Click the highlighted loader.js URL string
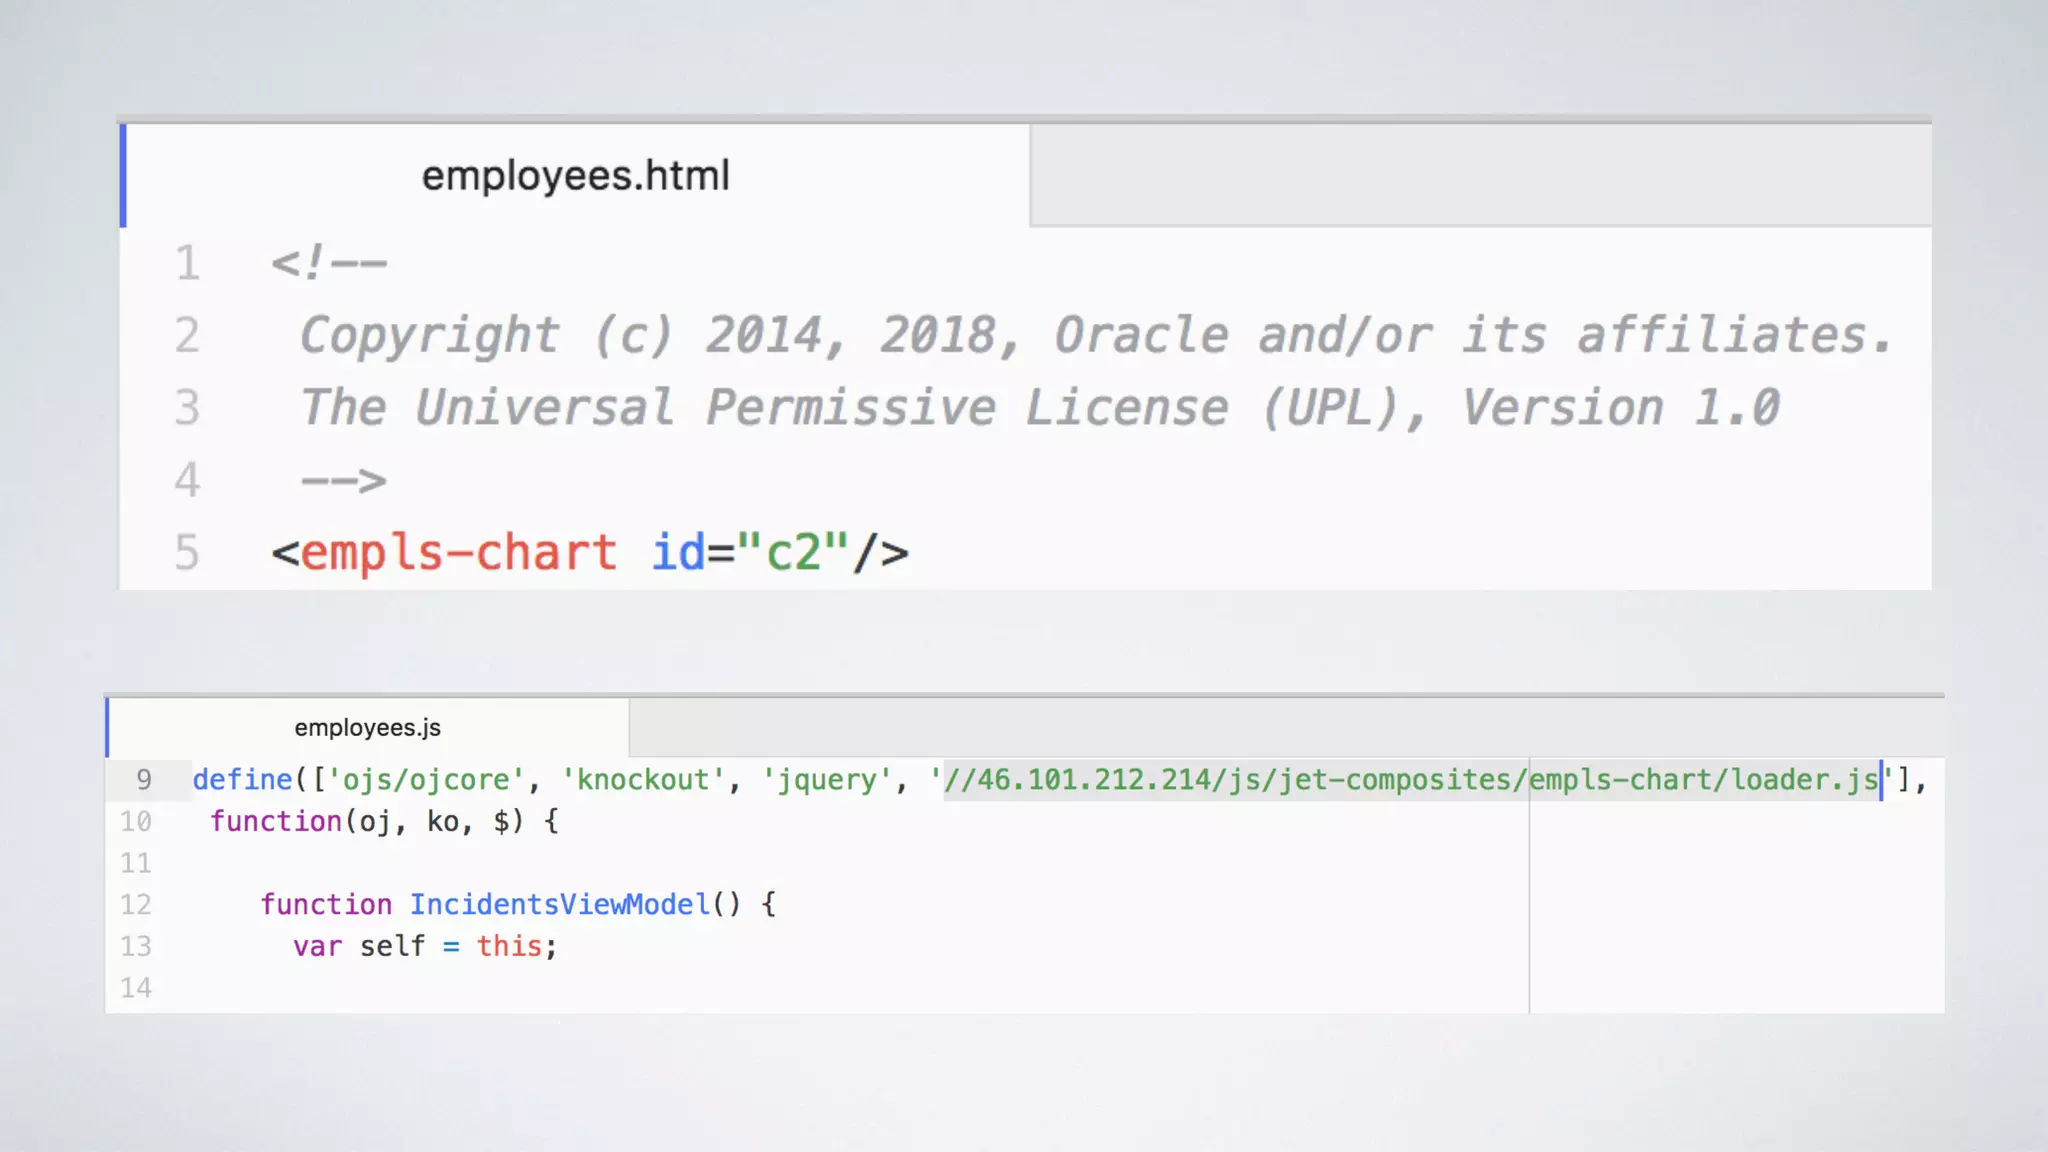Viewport: 2048px width, 1152px height. click(x=1410, y=780)
